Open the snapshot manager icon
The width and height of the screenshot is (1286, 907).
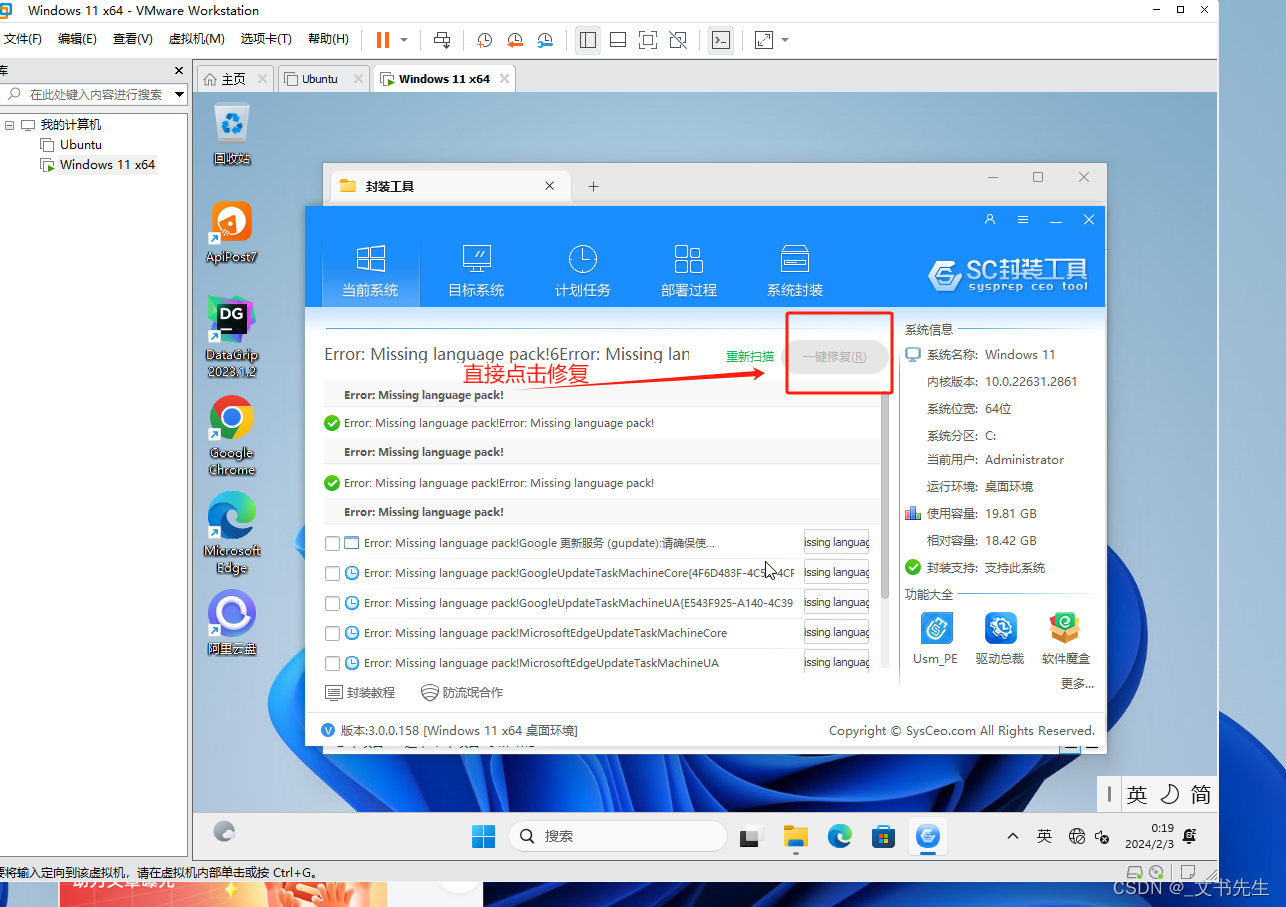pos(545,40)
